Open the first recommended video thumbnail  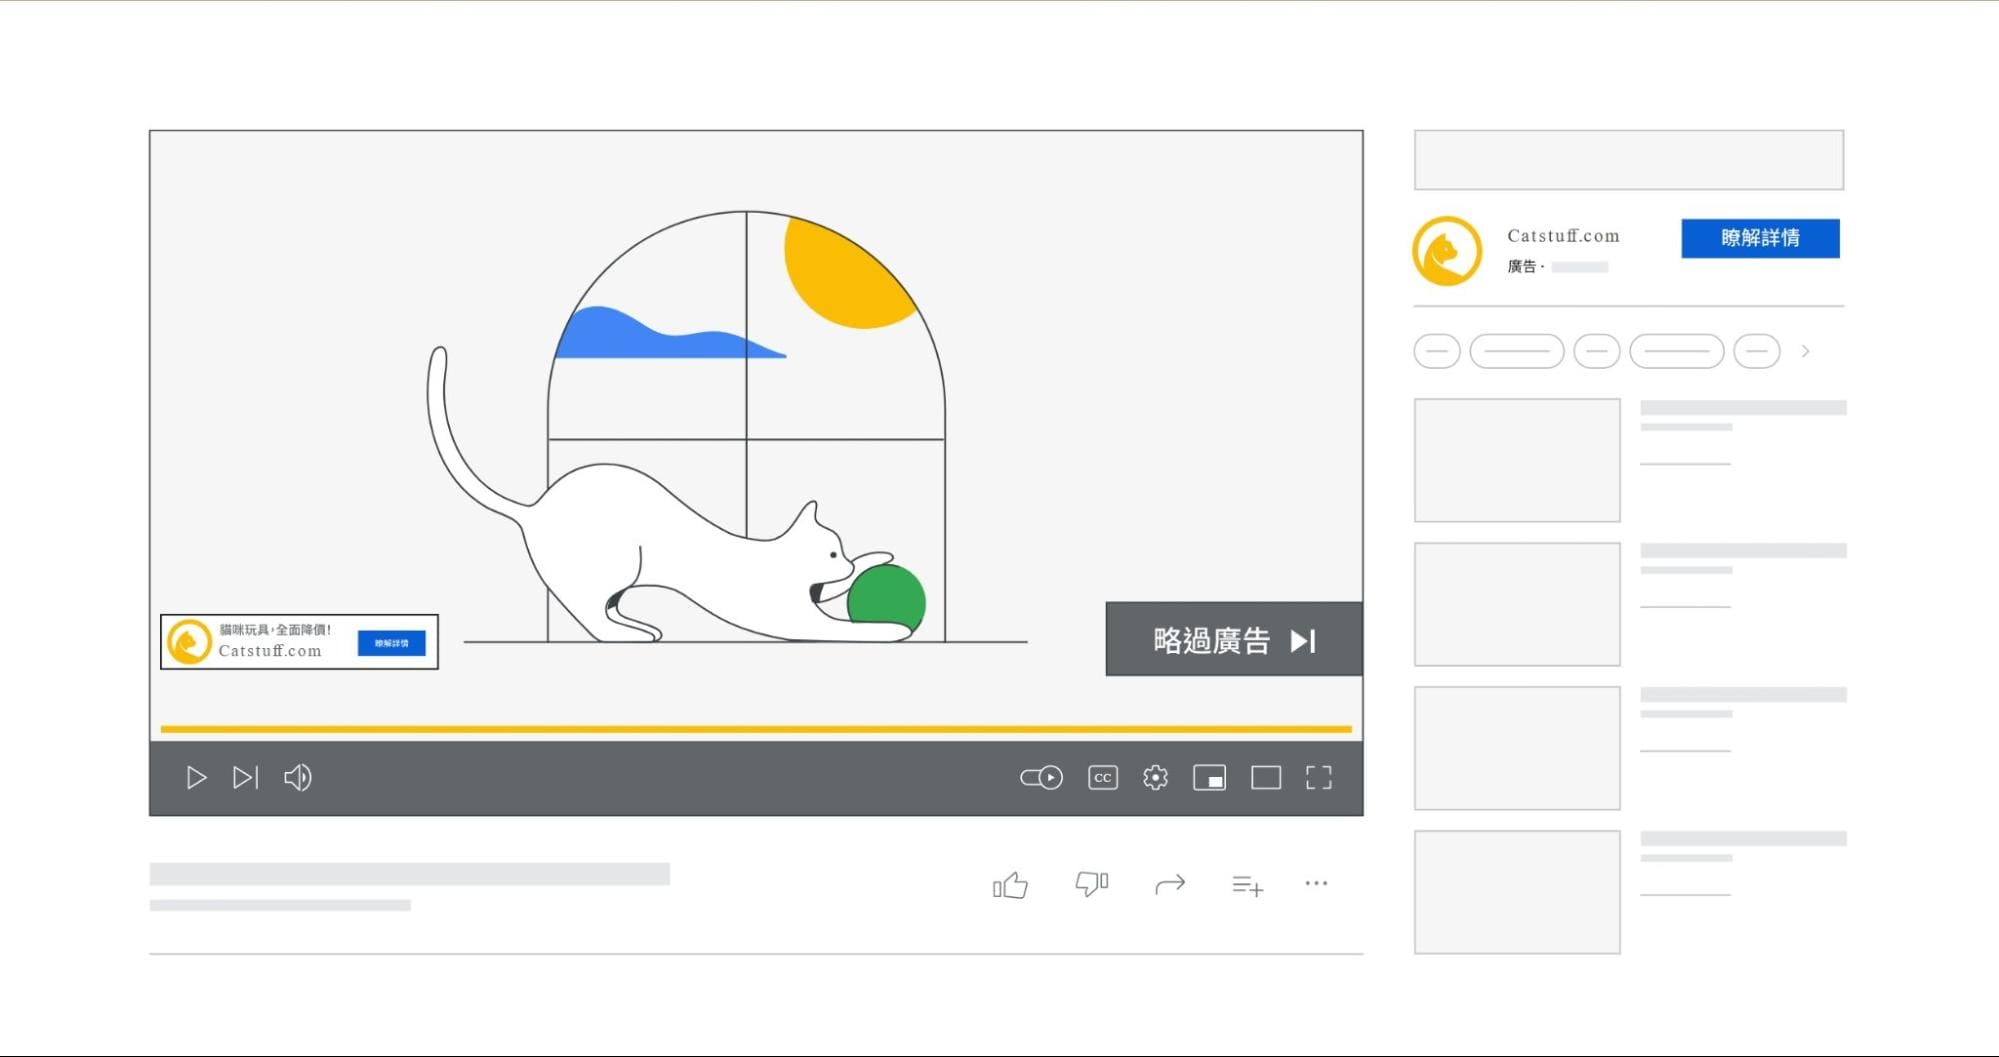coord(1516,460)
